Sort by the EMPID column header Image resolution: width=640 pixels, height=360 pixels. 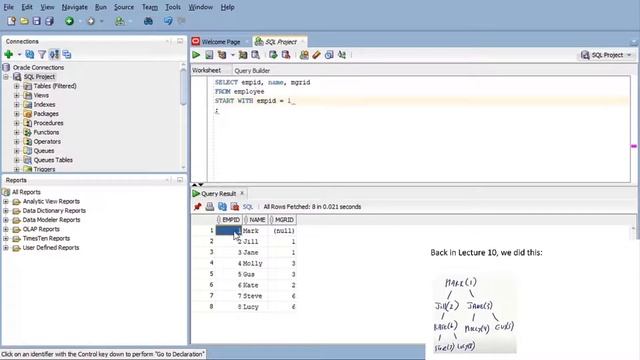(x=229, y=220)
